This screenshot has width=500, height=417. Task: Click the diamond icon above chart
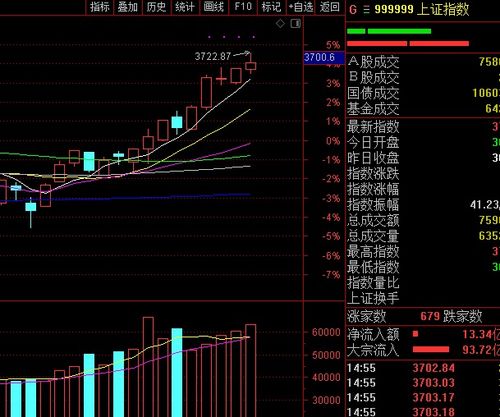click(x=280, y=23)
